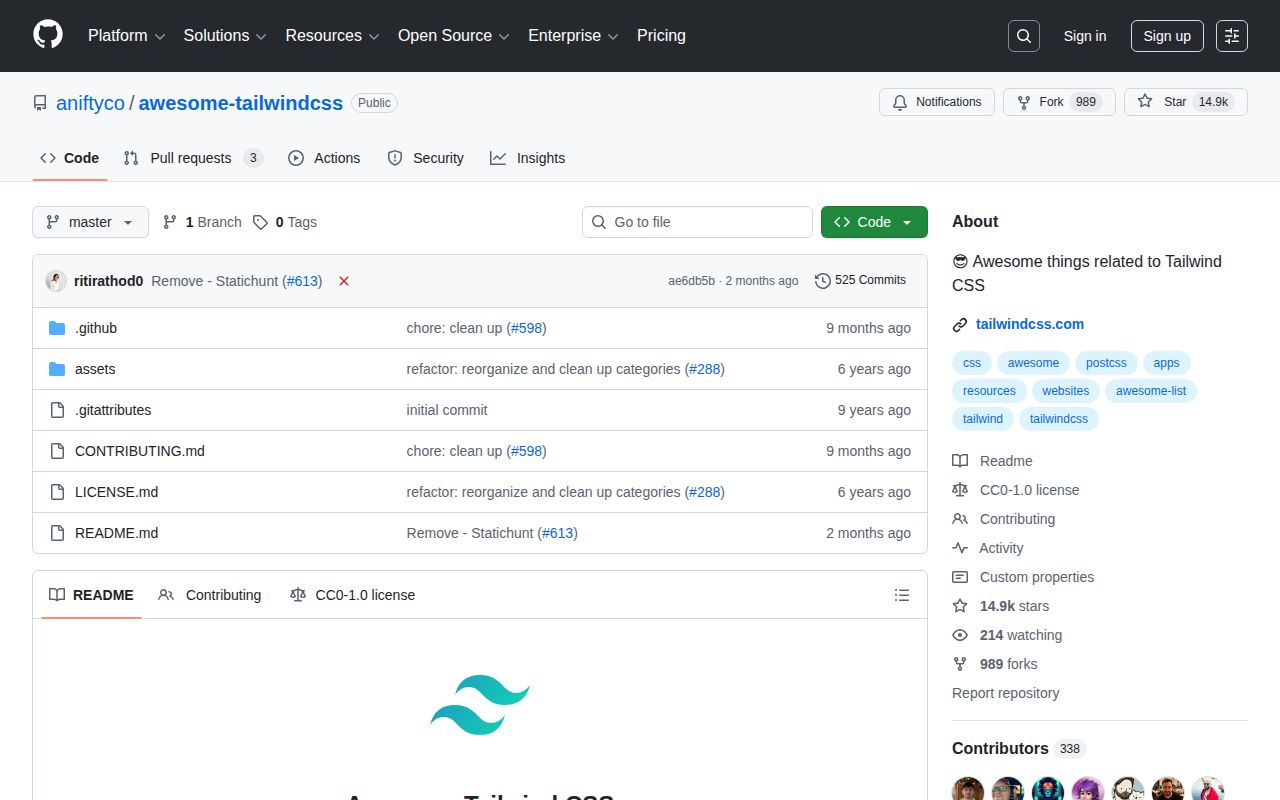
Task: Open the command palette icon top right
Action: (1231, 35)
